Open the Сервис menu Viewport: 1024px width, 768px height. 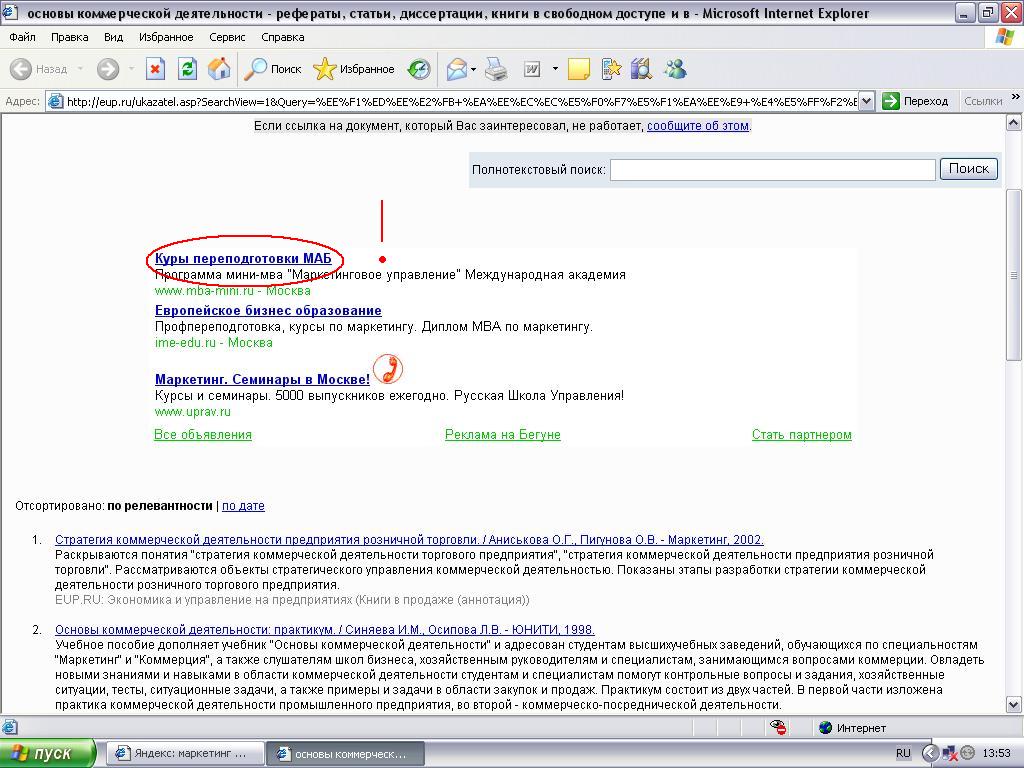tap(227, 37)
